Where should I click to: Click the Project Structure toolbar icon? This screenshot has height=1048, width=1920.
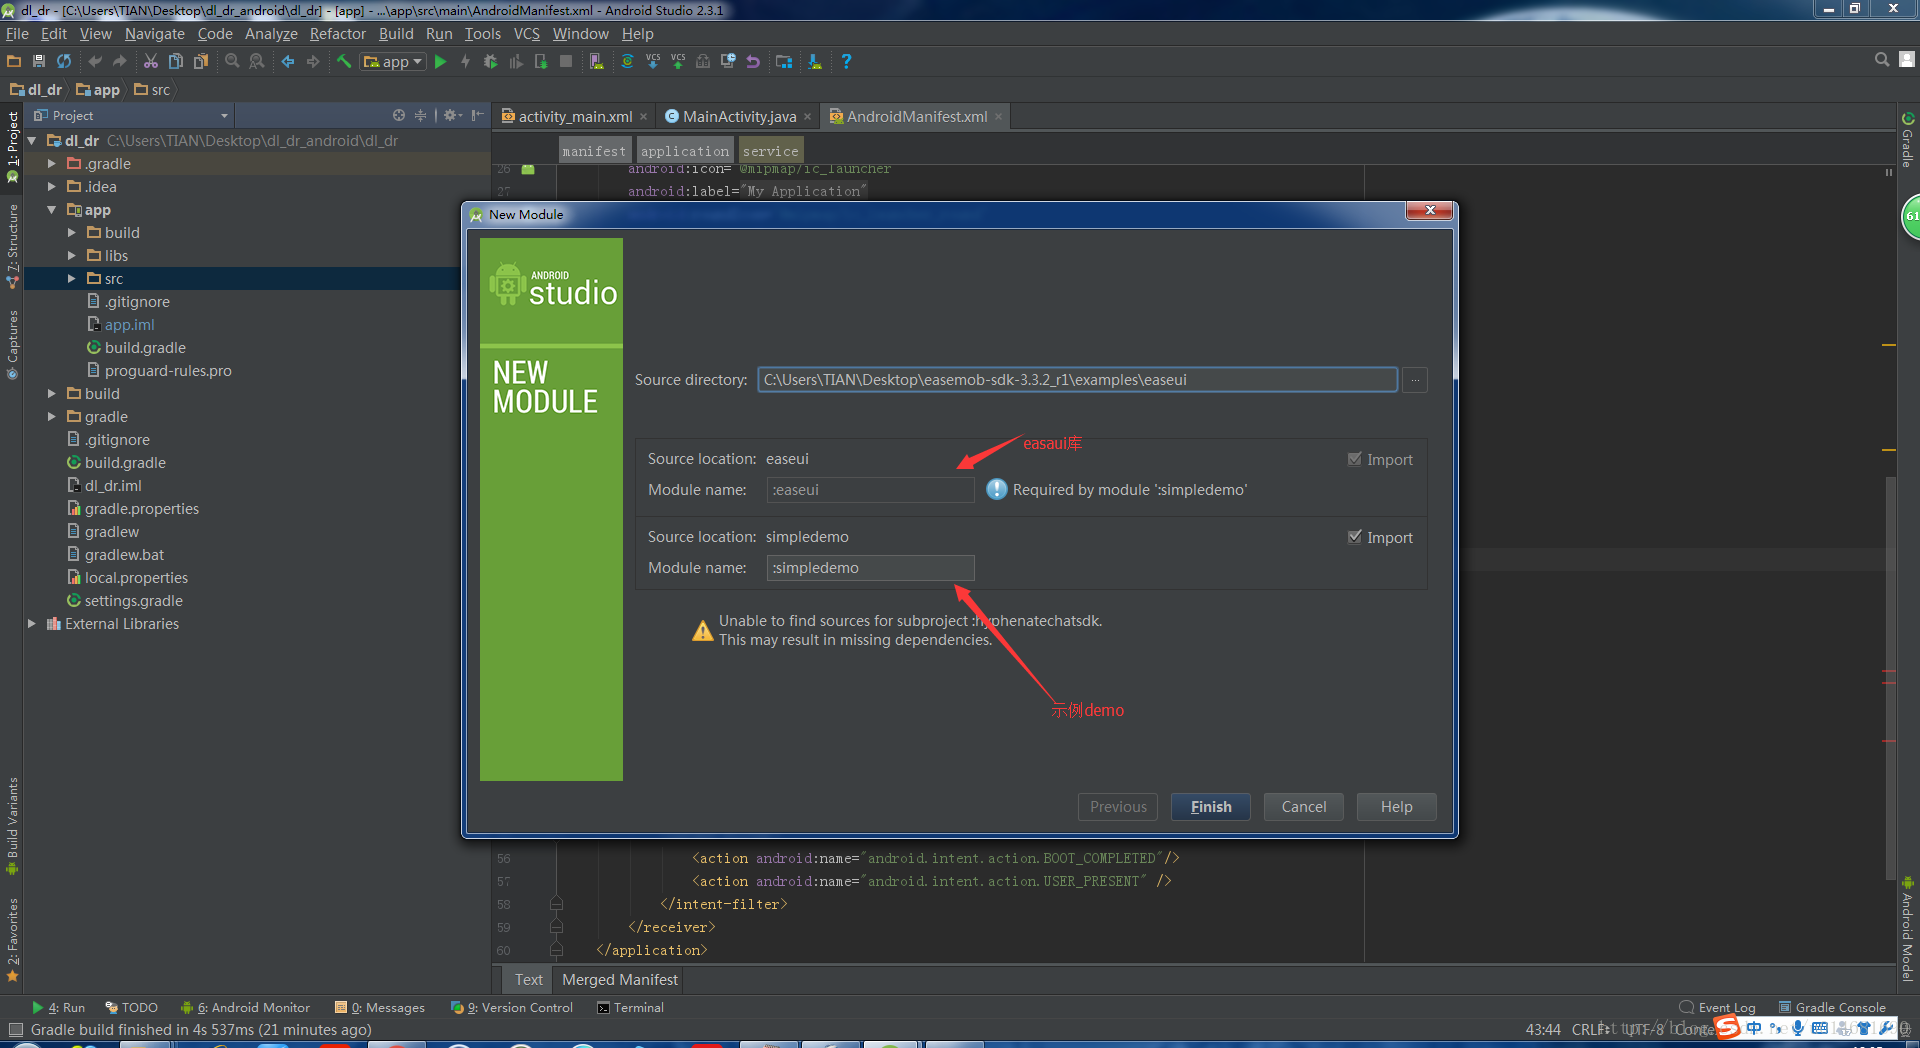pyautogui.click(x=784, y=61)
